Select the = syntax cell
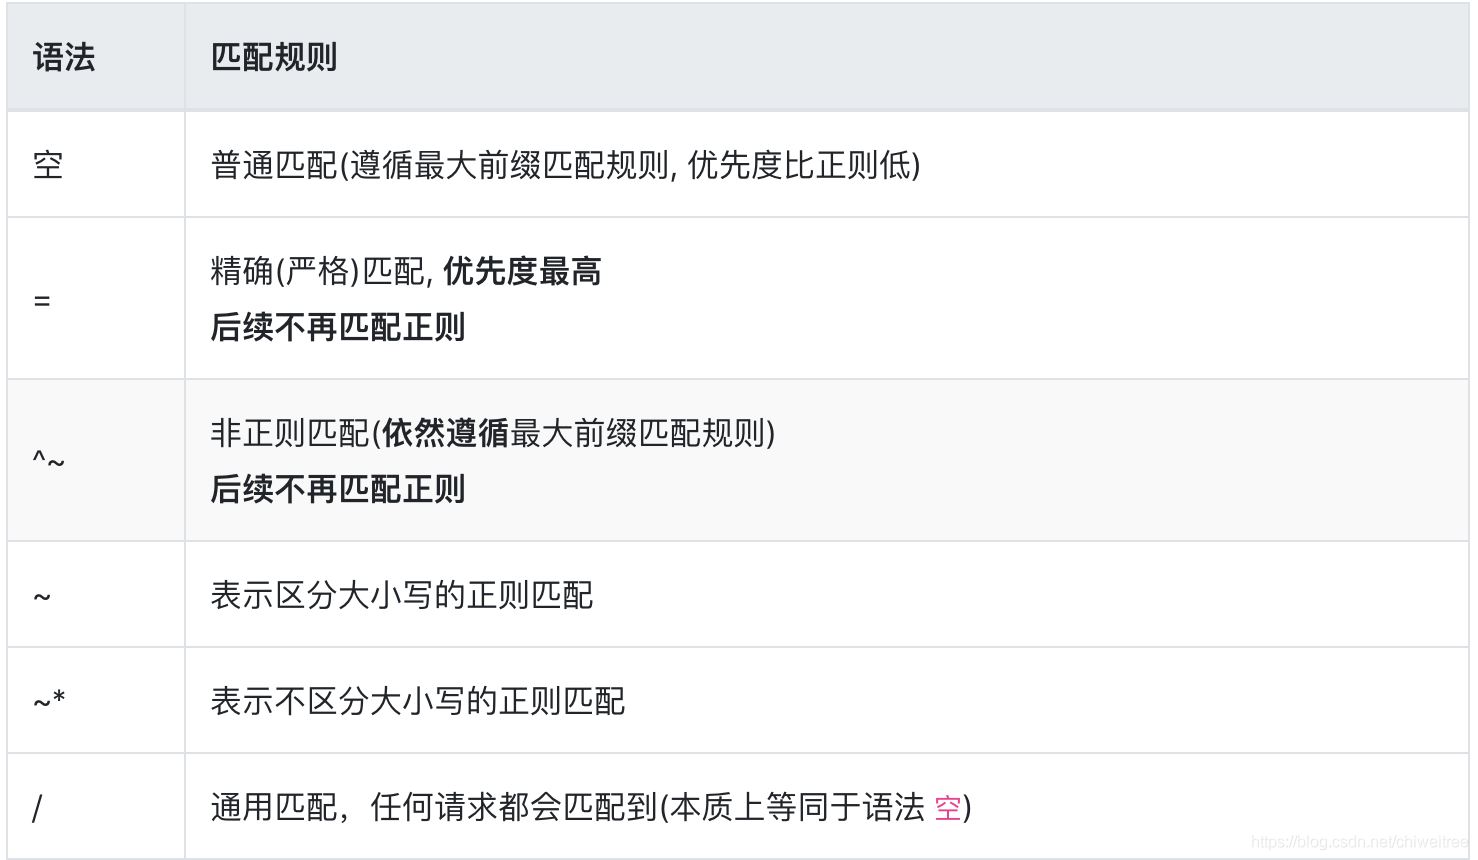Viewport: 1478px width, 860px height. (x=42, y=300)
